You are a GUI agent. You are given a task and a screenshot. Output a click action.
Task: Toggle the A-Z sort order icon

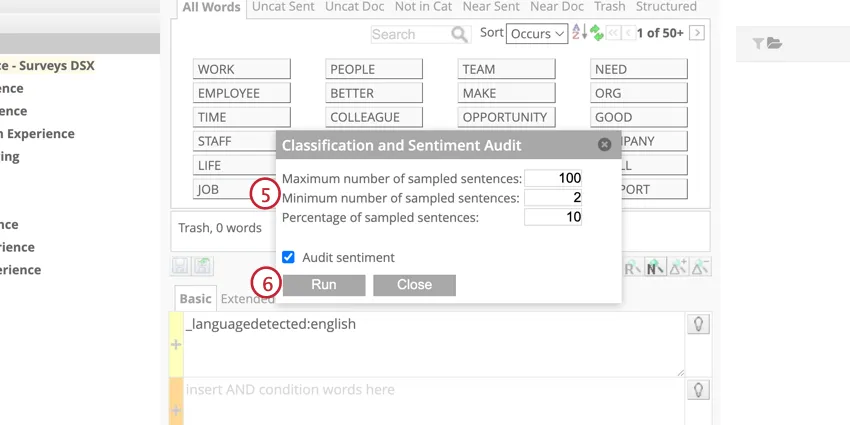point(579,33)
